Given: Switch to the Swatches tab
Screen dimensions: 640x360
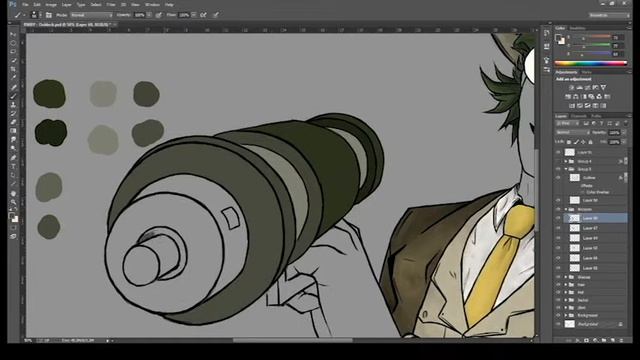Looking at the screenshot, I should 578,28.
